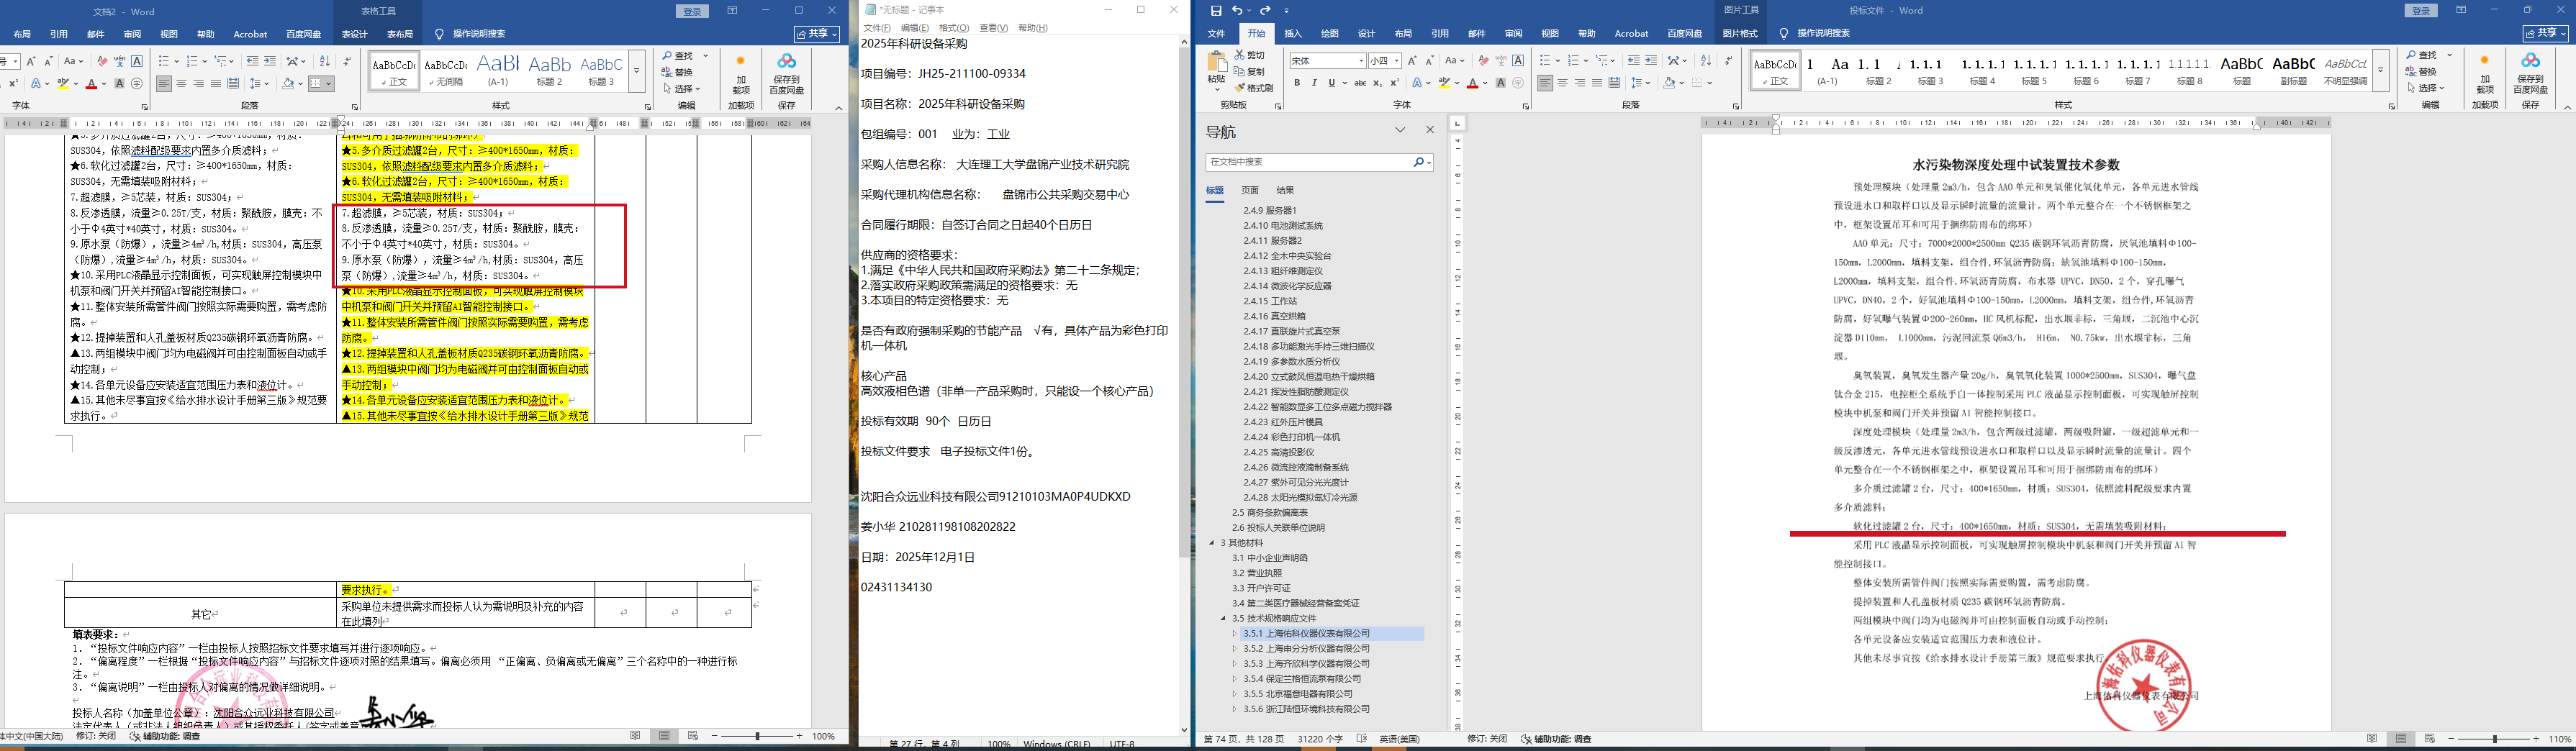2576x751 pixels.
Task: Select '3.5.2 上海申分分析仪器有限公司' heading
Action: 1306,649
